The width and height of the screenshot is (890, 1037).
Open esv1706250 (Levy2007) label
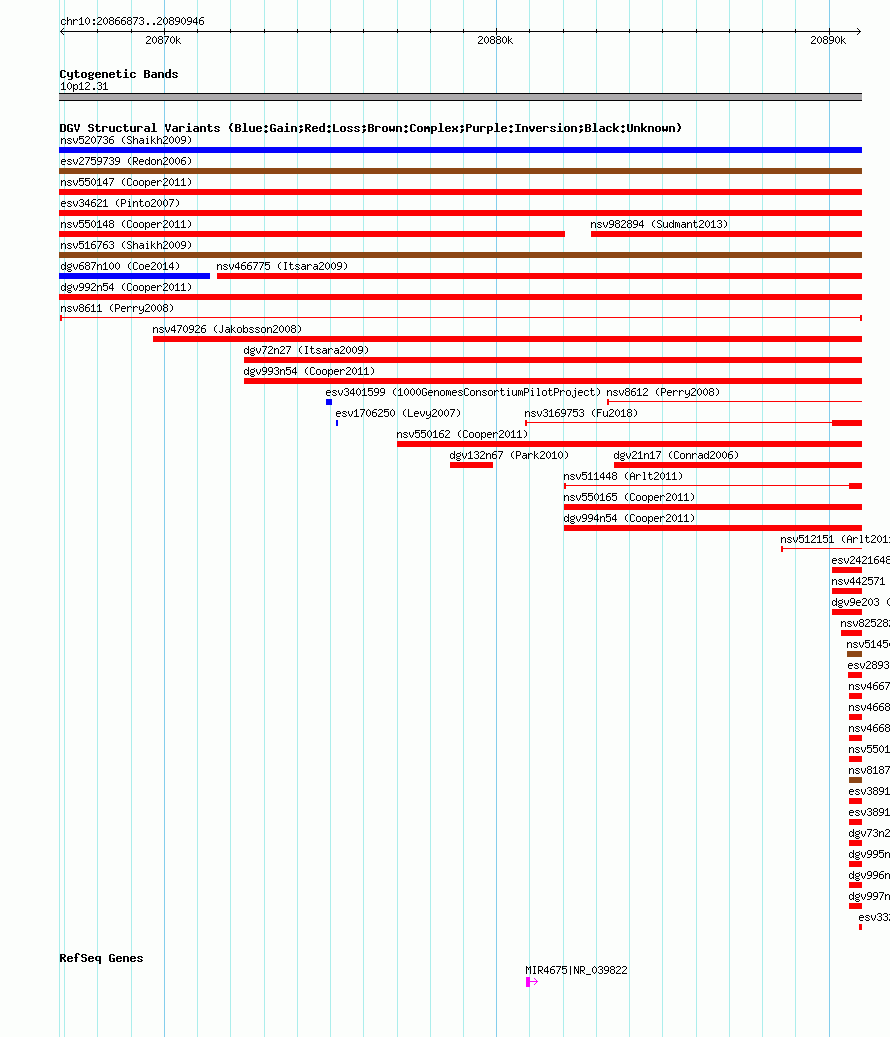398,413
